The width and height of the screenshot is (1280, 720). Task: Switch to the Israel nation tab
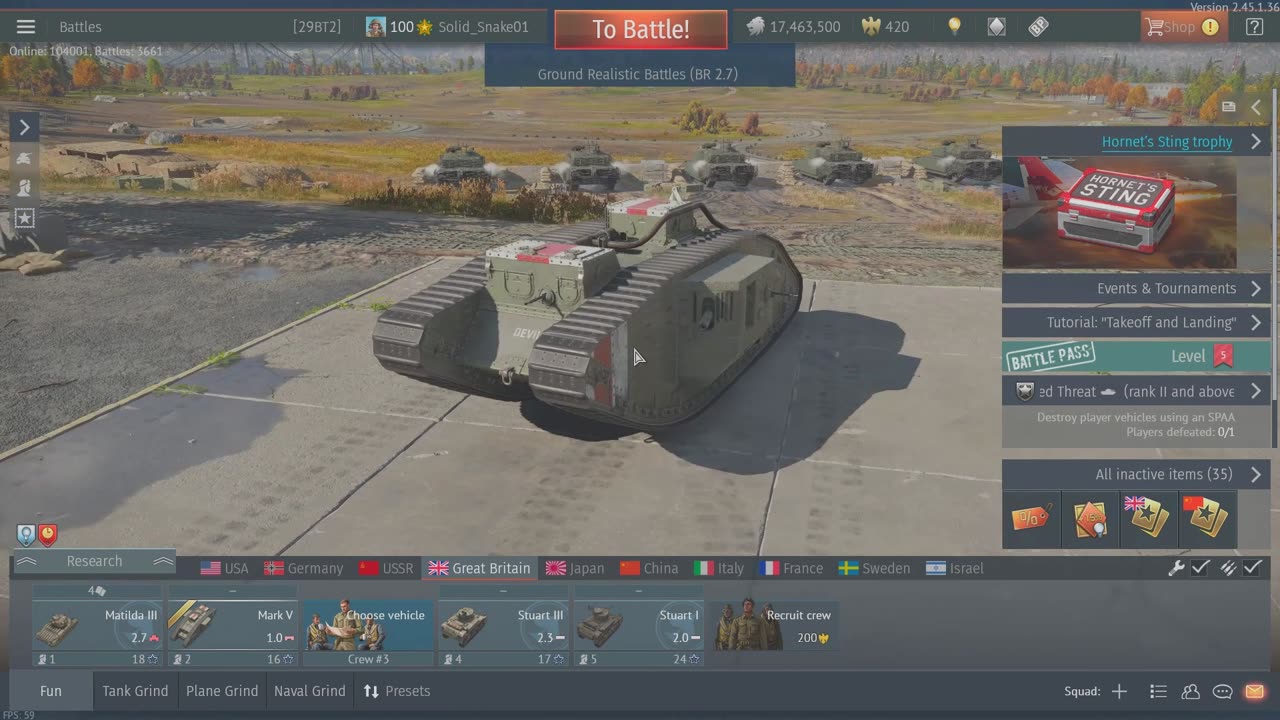(955, 568)
